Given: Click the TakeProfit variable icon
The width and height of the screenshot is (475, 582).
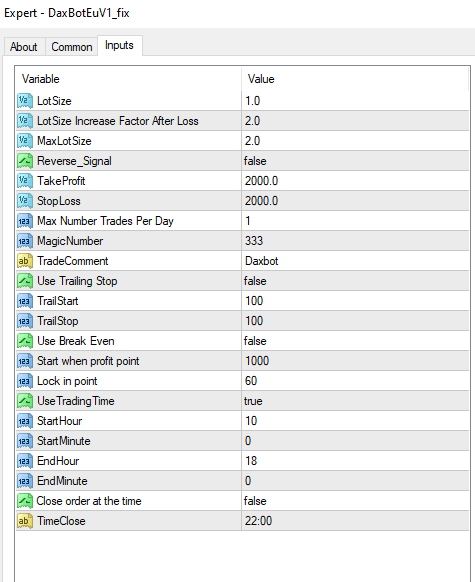Looking at the screenshot, I should 24,181.
